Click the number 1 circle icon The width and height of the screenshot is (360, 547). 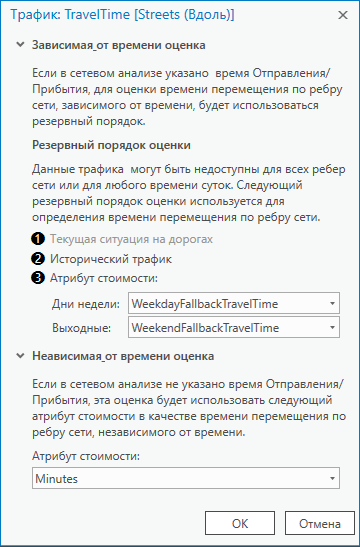(x=38, y=239)
